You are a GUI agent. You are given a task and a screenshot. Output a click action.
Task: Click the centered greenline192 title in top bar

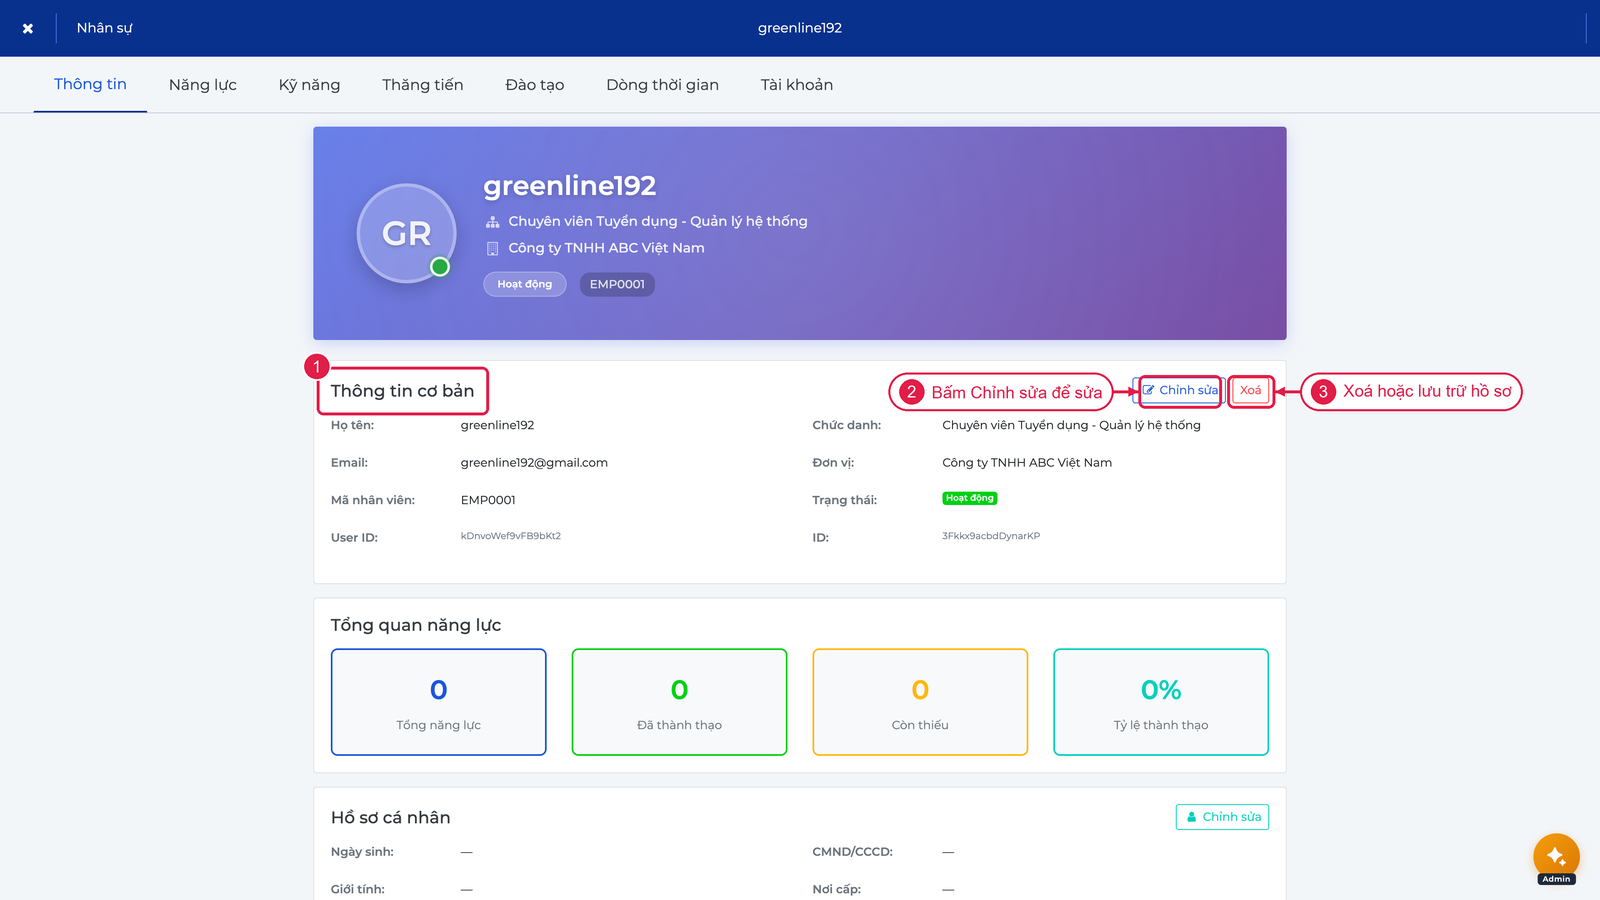coord(800,28)
